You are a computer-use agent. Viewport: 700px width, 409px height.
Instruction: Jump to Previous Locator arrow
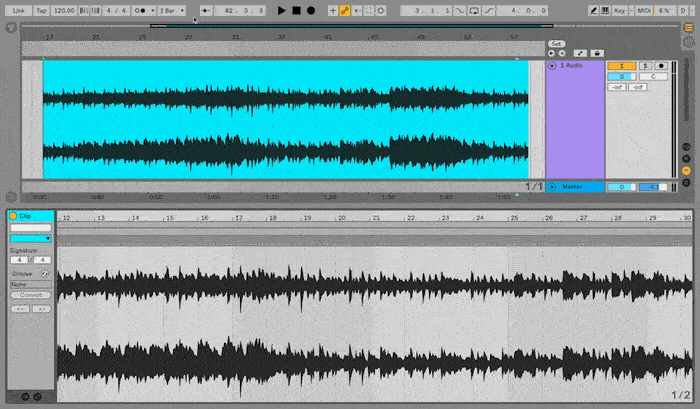pyautogui.click(x=551, y=53)
